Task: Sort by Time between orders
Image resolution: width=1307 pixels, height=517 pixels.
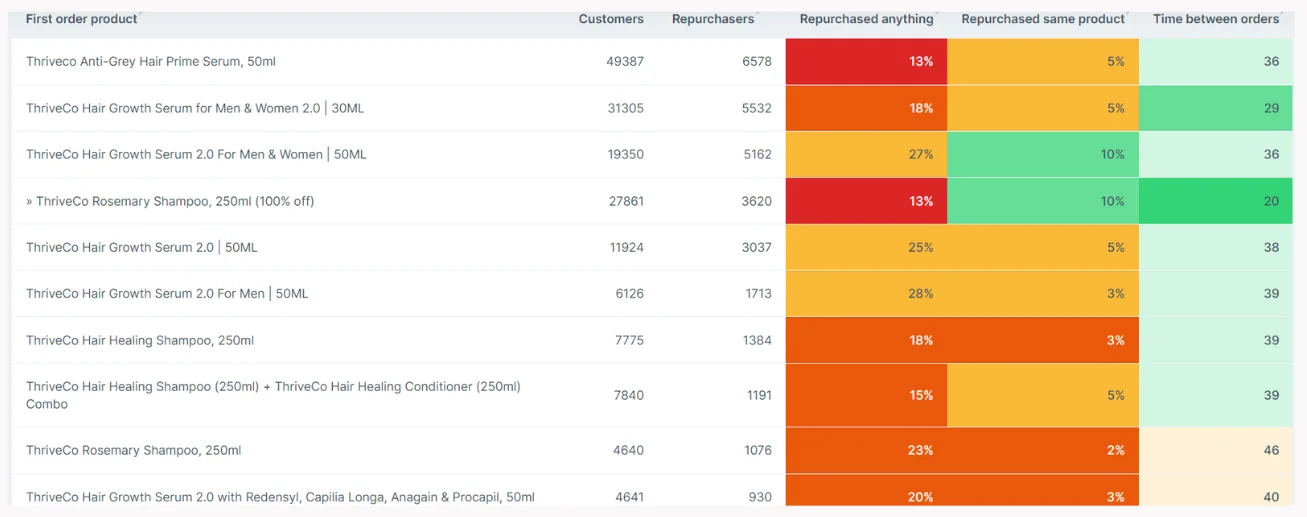Action: click(1215, 19)
